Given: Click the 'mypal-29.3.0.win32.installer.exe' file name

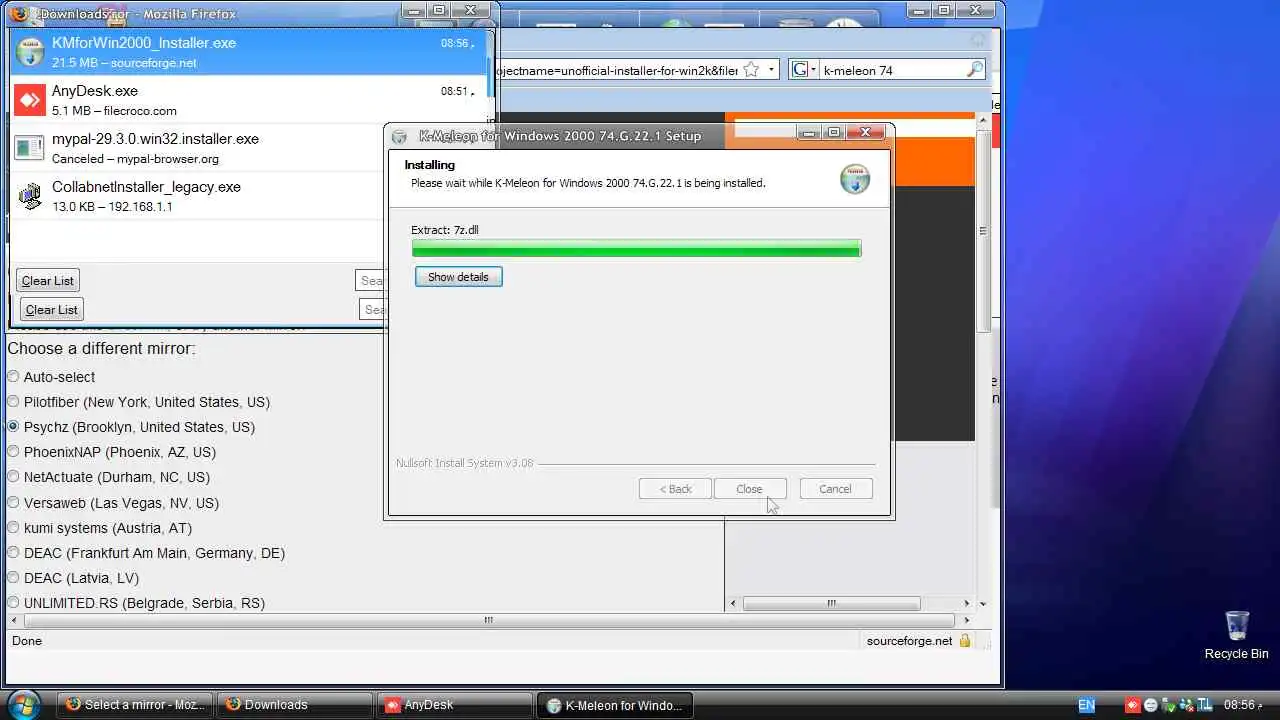Looking at the screenshot, I should click(155, 139).
